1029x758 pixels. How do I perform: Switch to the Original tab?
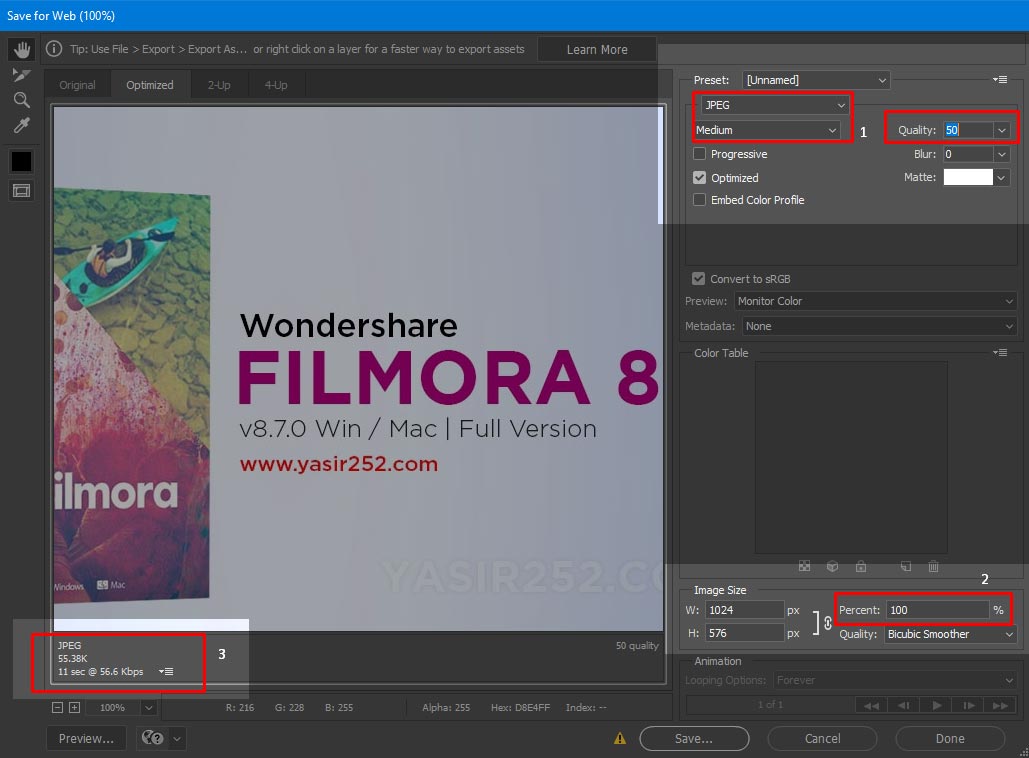77,85
